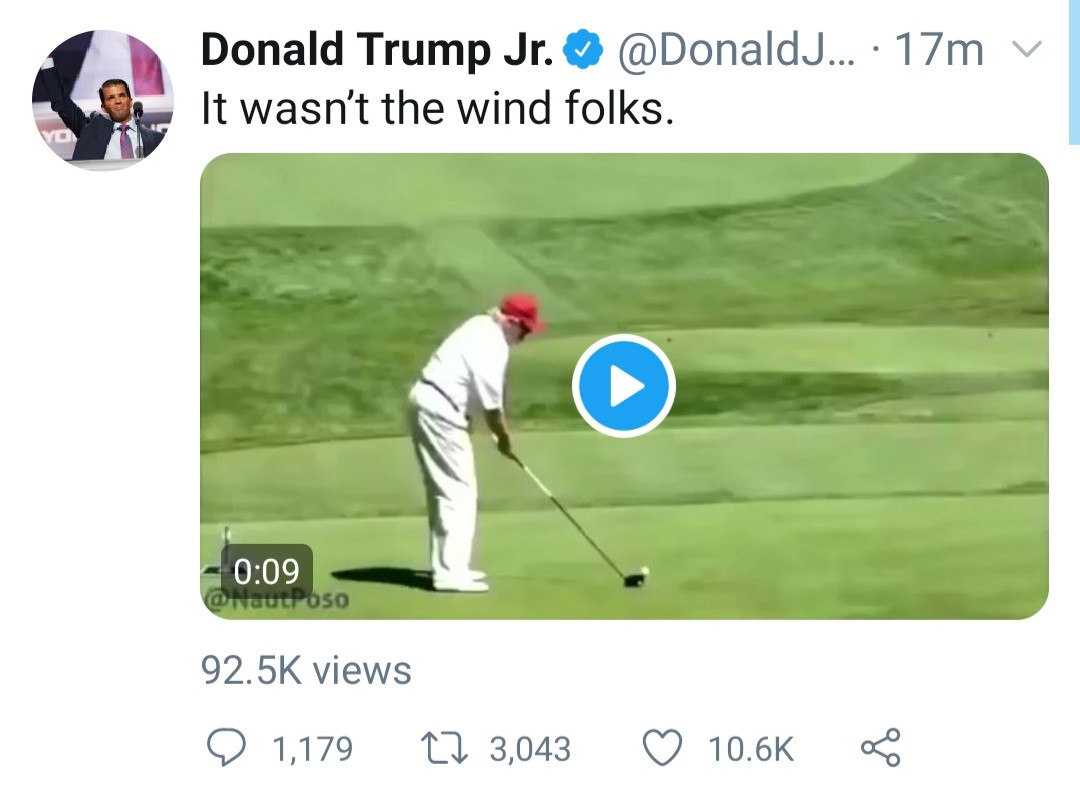Image resolution: width=1080 pixels, height=786 pixels.
Task: Click the 1,179 replies count
Action: [x=313, y=749]
